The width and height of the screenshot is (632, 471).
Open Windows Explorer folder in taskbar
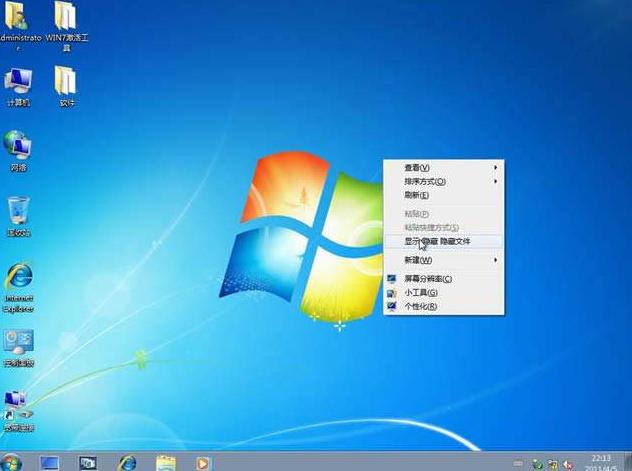coord(166,462)
